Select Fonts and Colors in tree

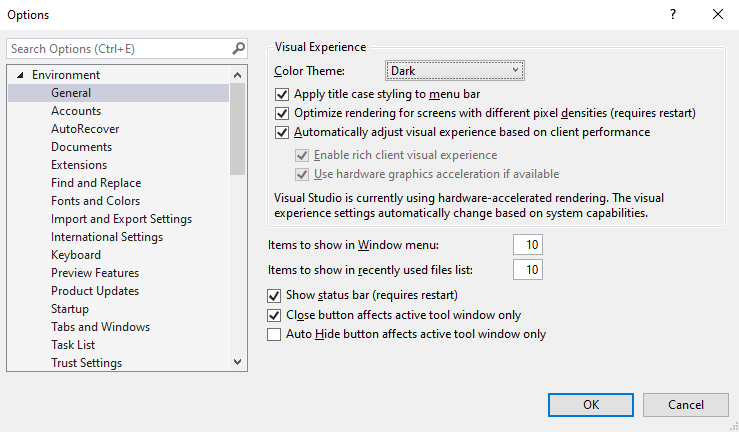[x=96, y=201]
